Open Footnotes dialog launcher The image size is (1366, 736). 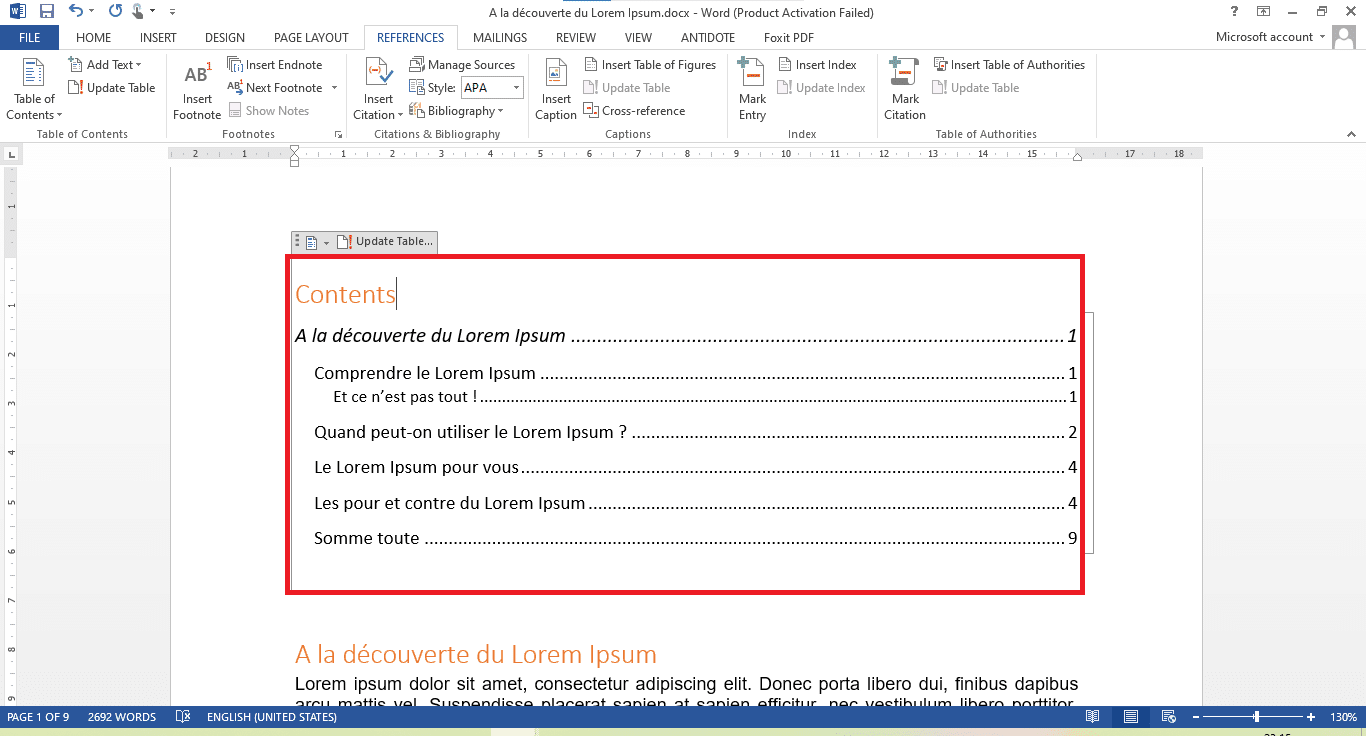click(337, 134)
